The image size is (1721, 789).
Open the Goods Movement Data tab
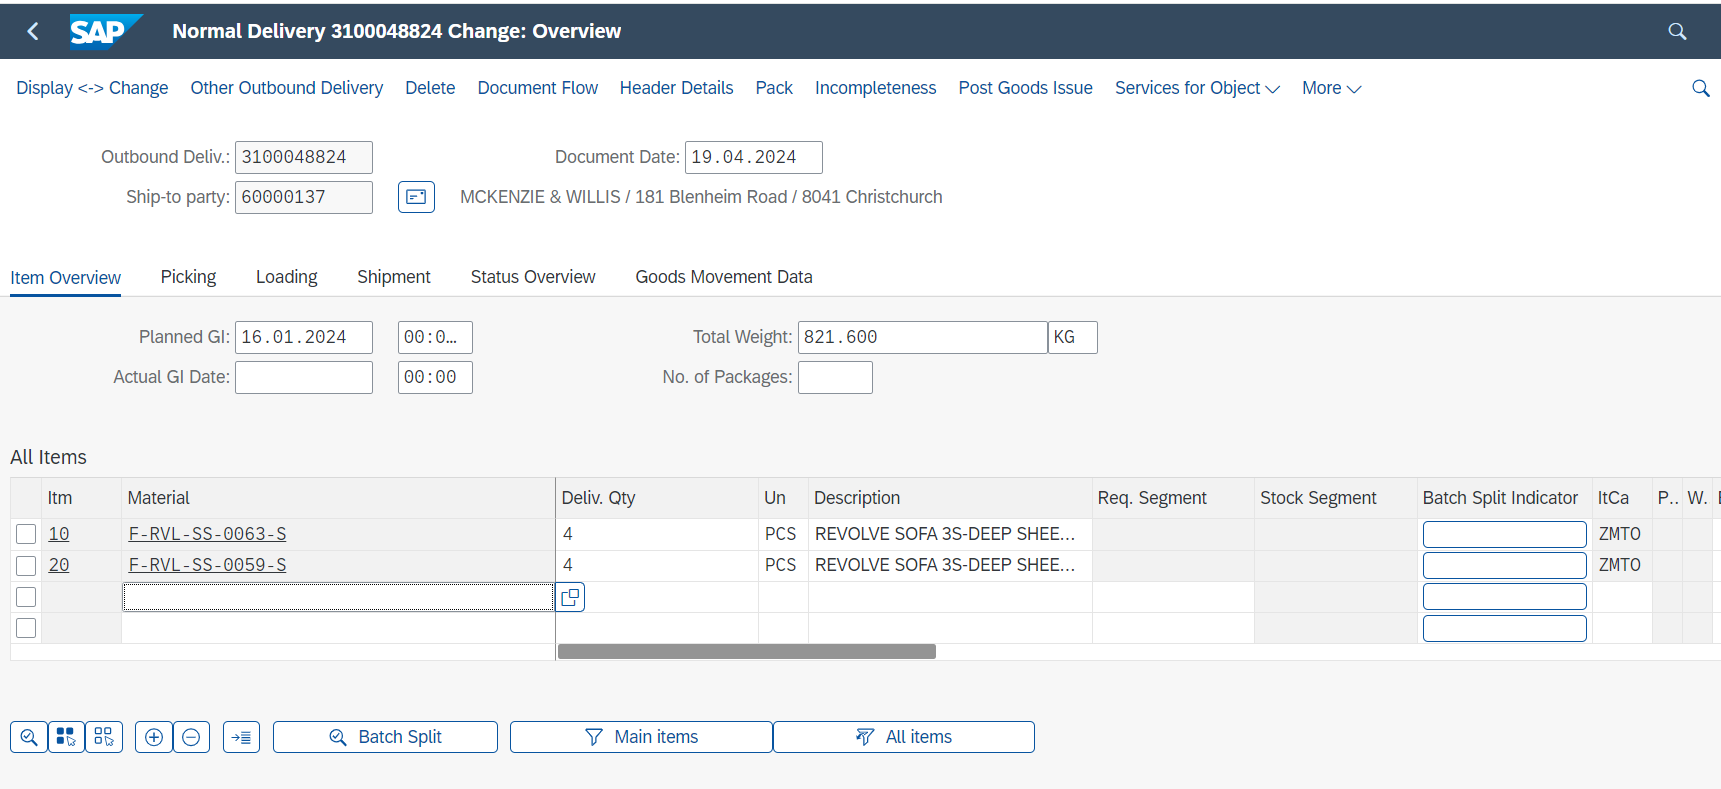click(723, 277)
